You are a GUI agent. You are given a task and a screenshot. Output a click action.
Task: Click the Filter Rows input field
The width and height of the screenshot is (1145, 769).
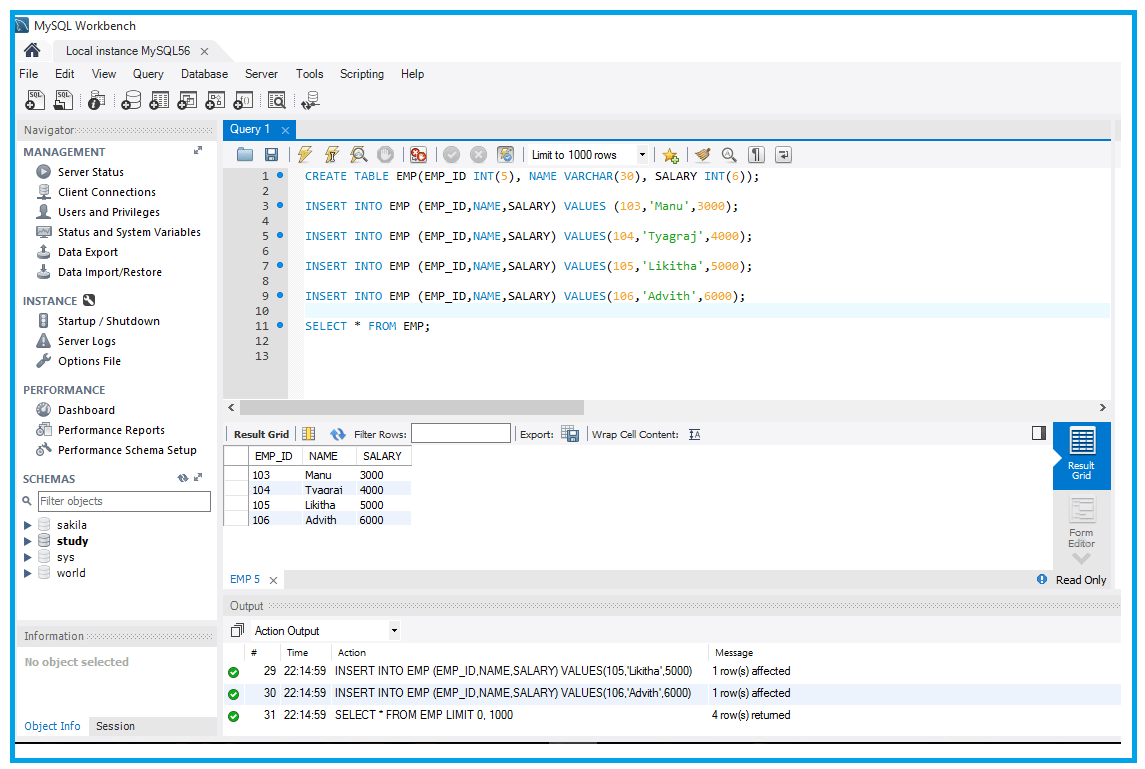[x=460, y=433]
